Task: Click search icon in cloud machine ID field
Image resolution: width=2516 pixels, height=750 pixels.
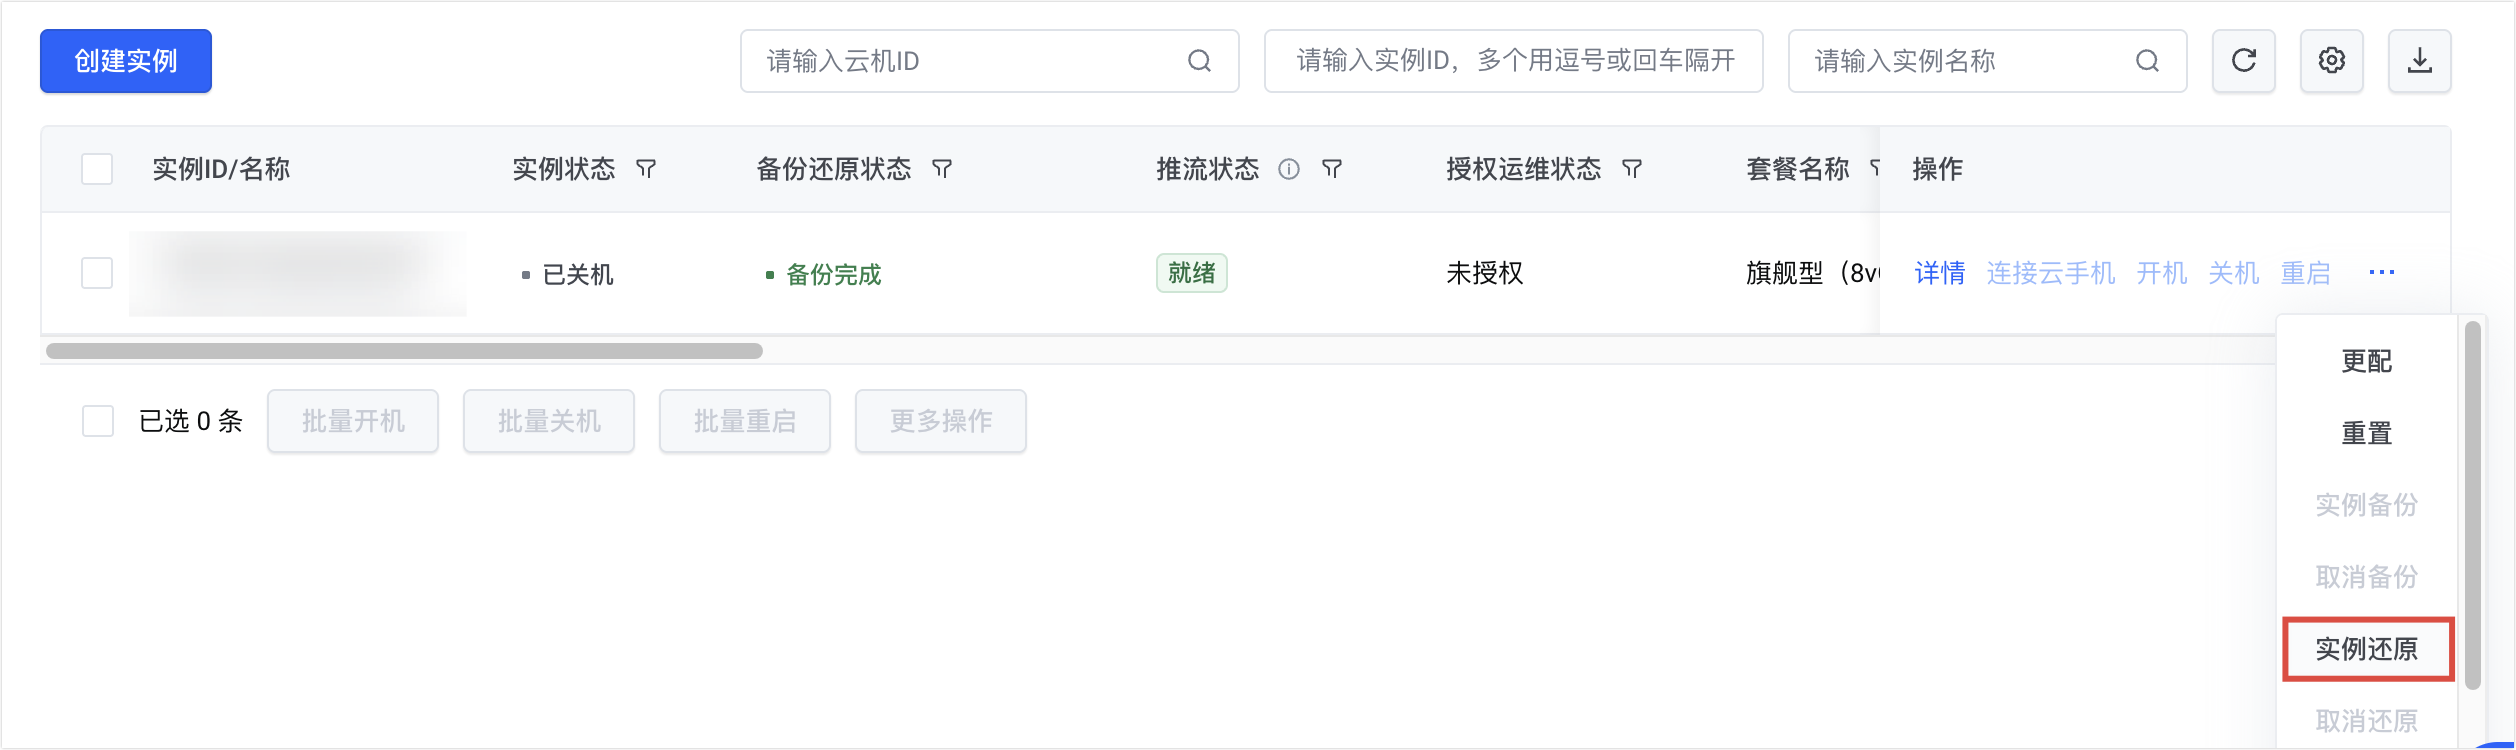Action: 1199,61
